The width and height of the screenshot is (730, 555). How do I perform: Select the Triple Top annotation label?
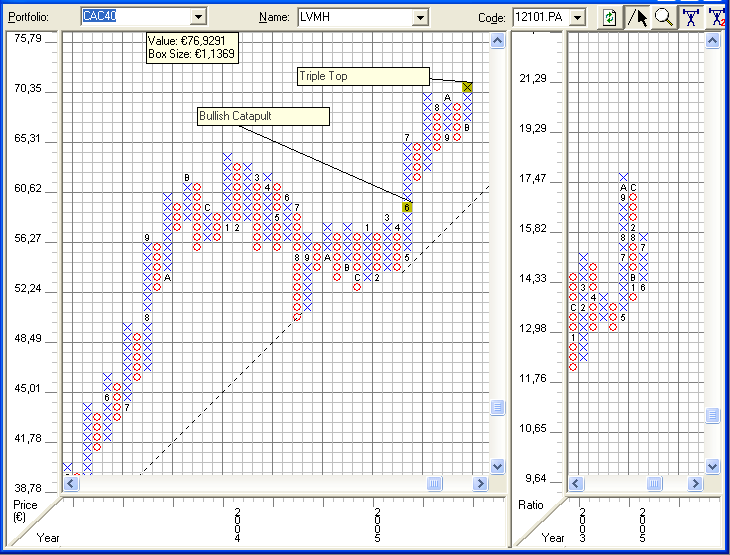point(363,76)
